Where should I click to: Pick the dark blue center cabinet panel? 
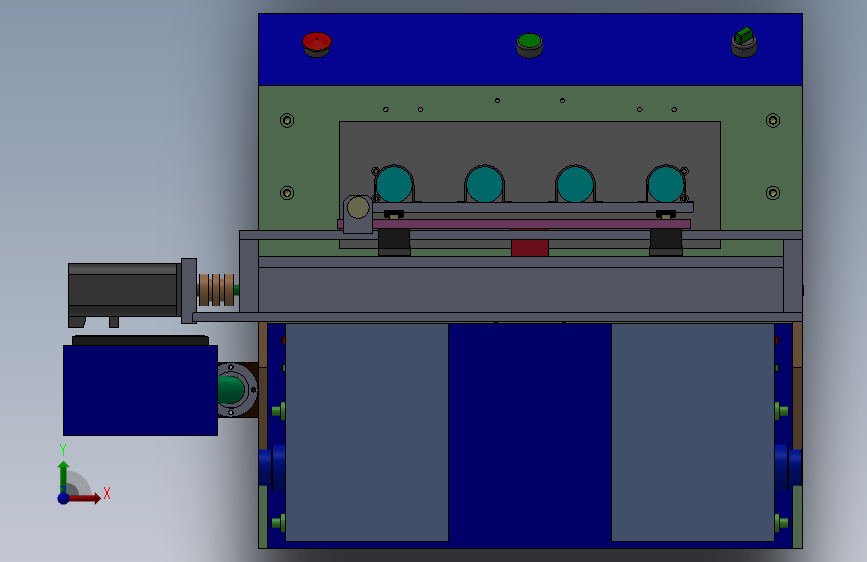(x=530, y=434)
